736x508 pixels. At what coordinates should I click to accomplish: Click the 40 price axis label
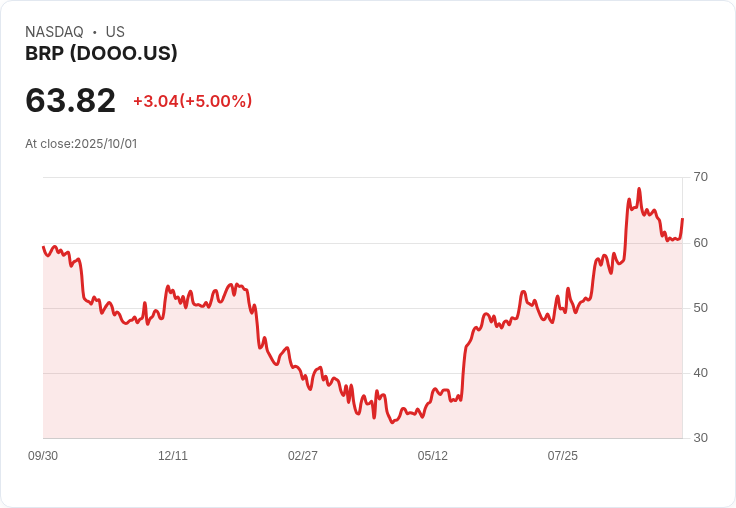[x=700, y=373]
